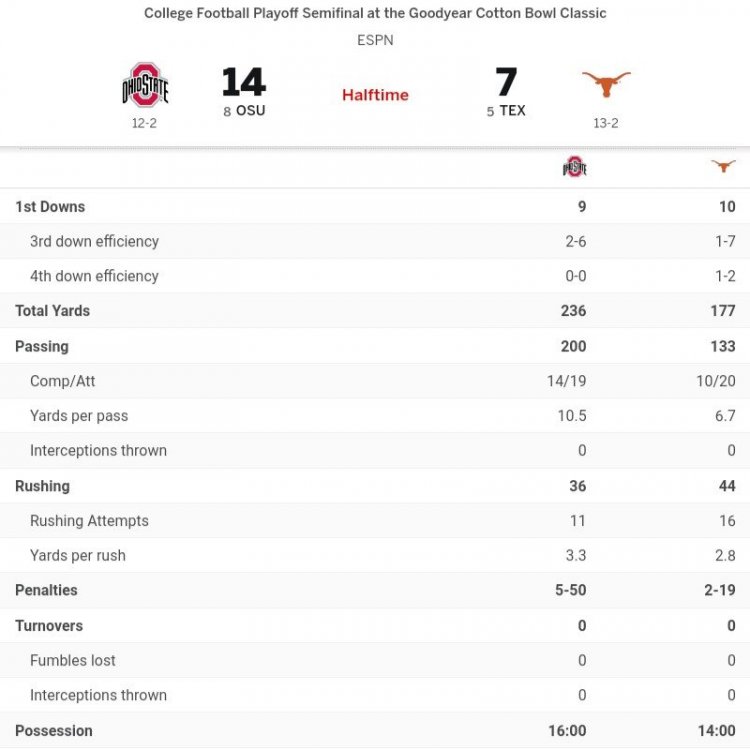
Task: Click Ohio State's score of 14
Action: (x=243, y=82)
